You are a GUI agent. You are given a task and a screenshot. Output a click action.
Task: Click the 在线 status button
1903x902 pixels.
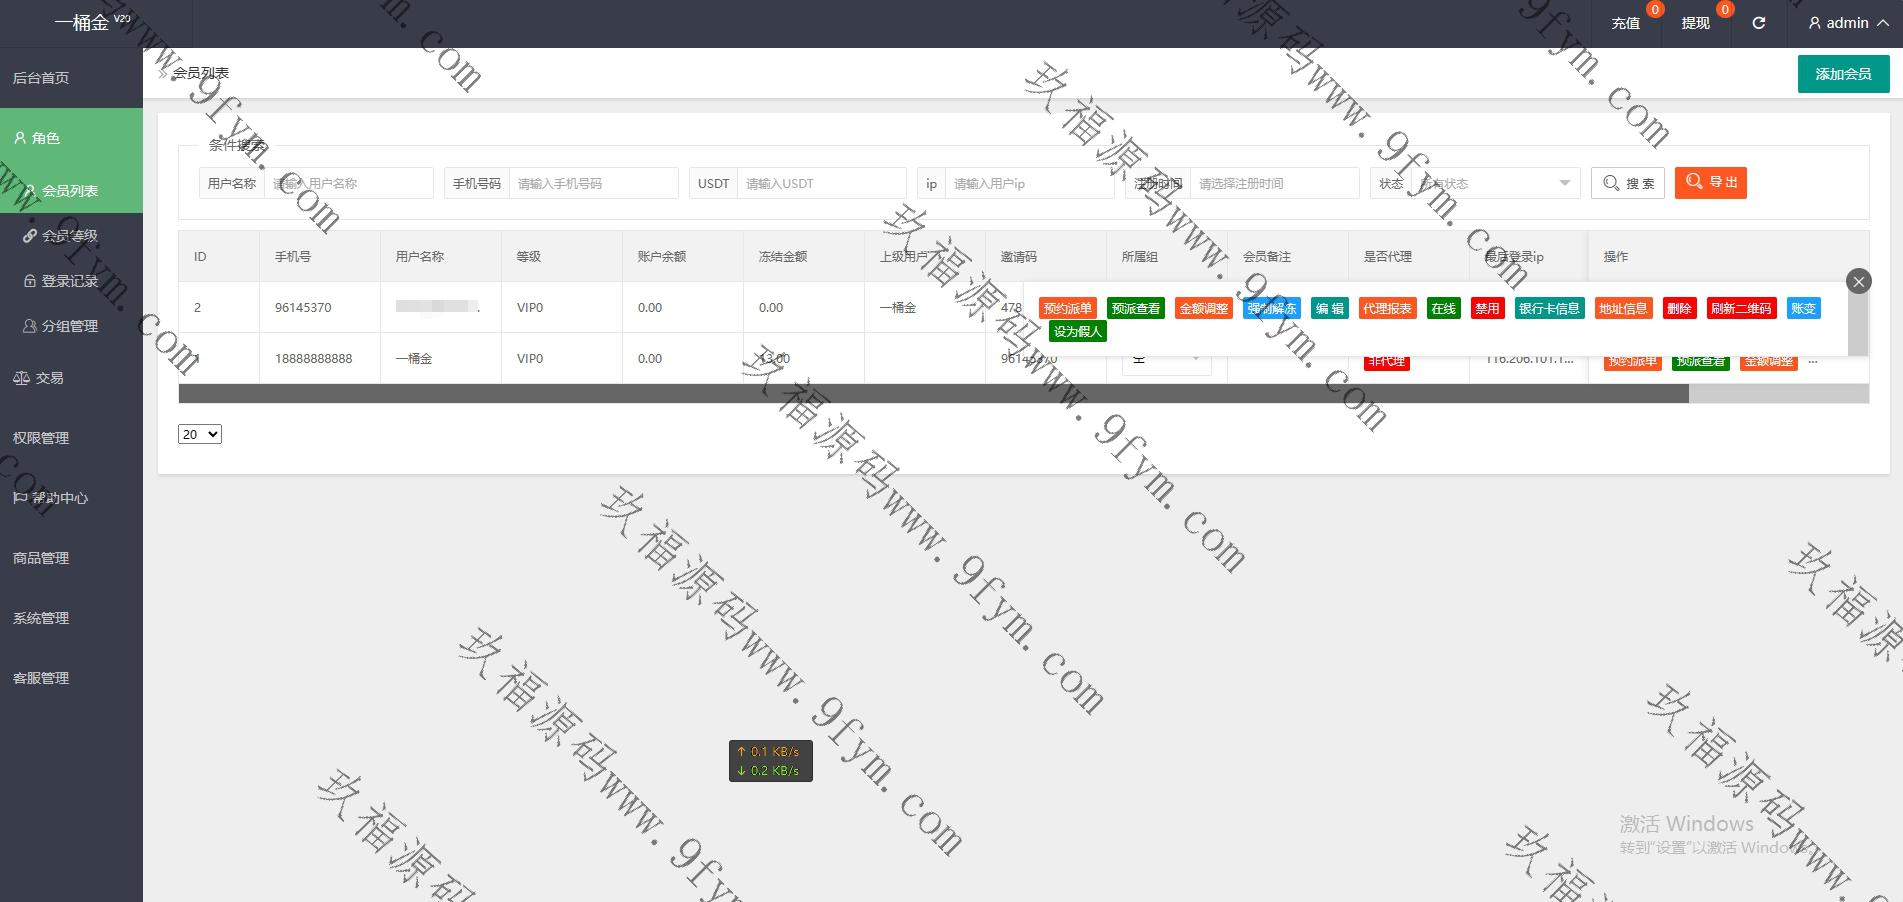click(1443, 308)
